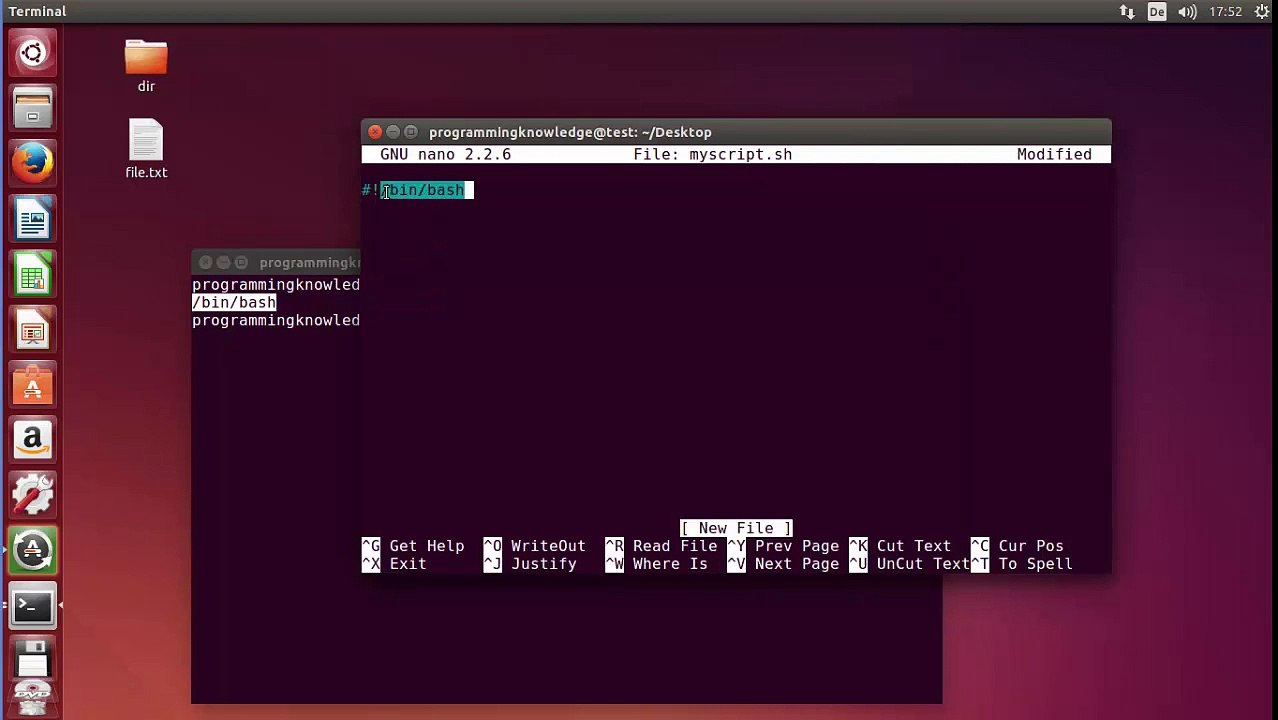Image resolution: width=1278 pixels, height=720 pixels.
Task: Close the nano terminal window
Action: 375,132
